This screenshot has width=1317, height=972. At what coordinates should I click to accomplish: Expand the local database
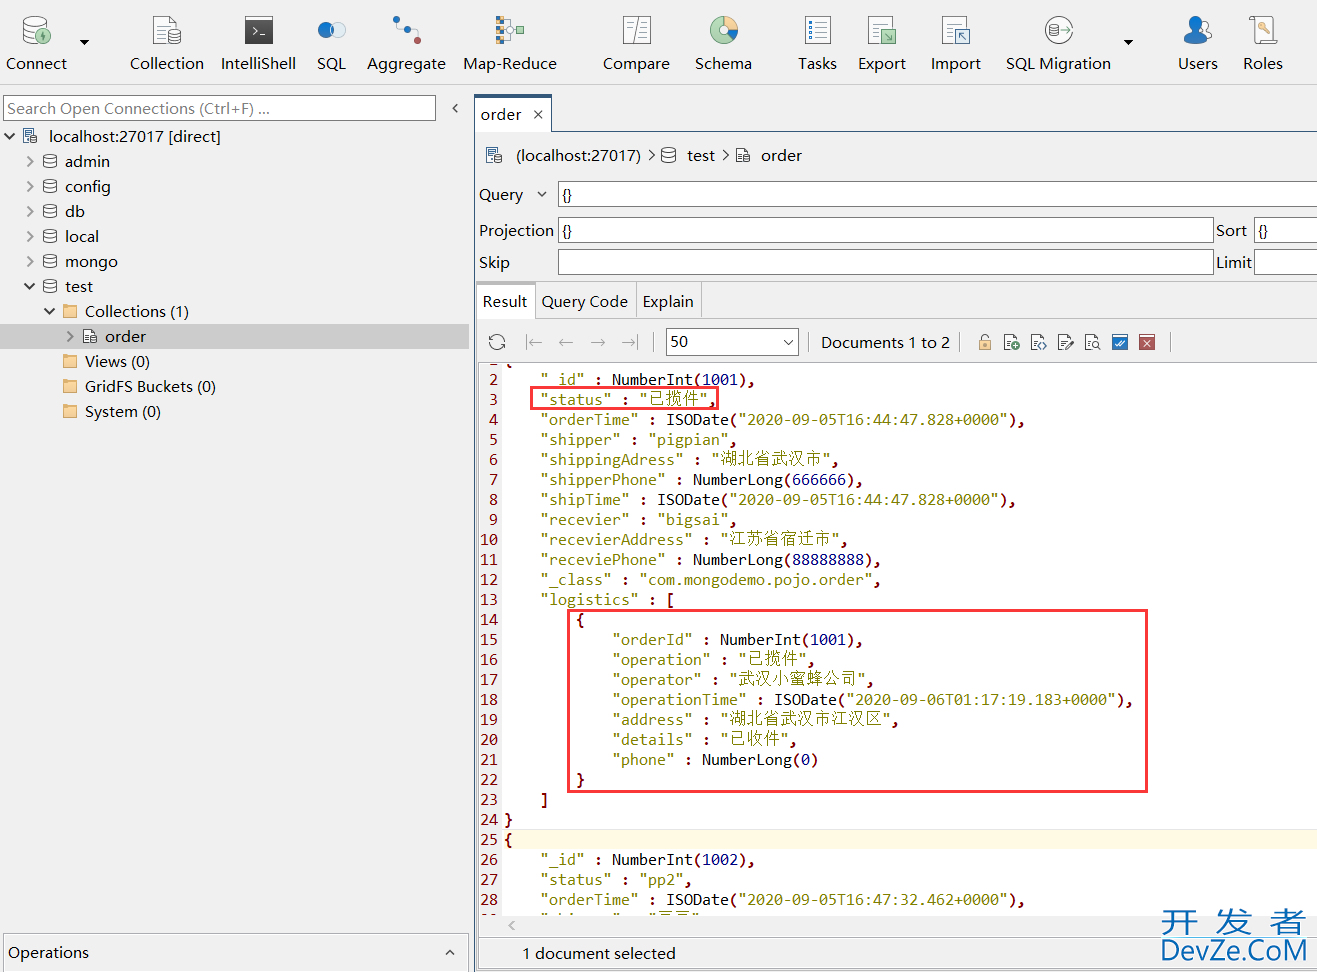click(x=30, y=236)
